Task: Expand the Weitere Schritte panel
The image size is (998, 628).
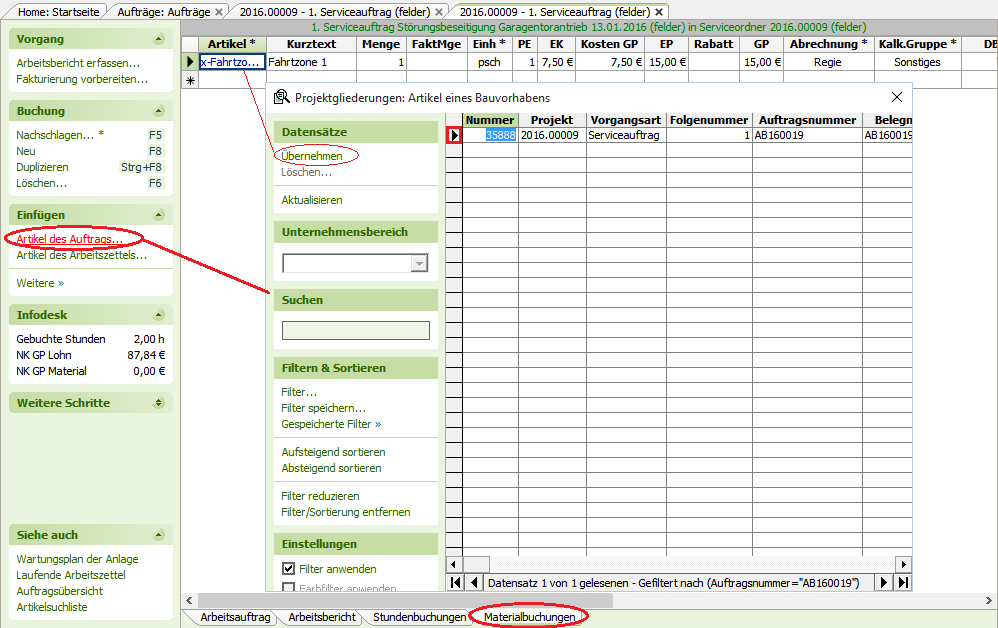Action: (x=159, y=403)
